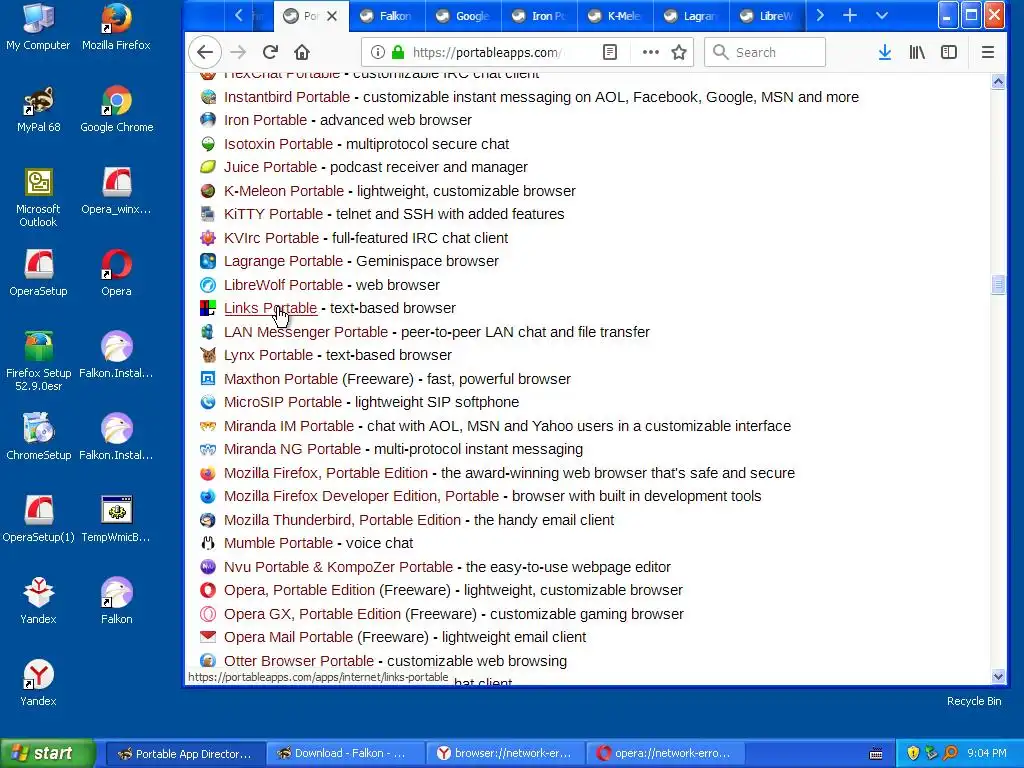The height and width of the screenshot is (768, 1024).
Task: Open the page actions three-dot menu
Action: click(x=650, y=52)
